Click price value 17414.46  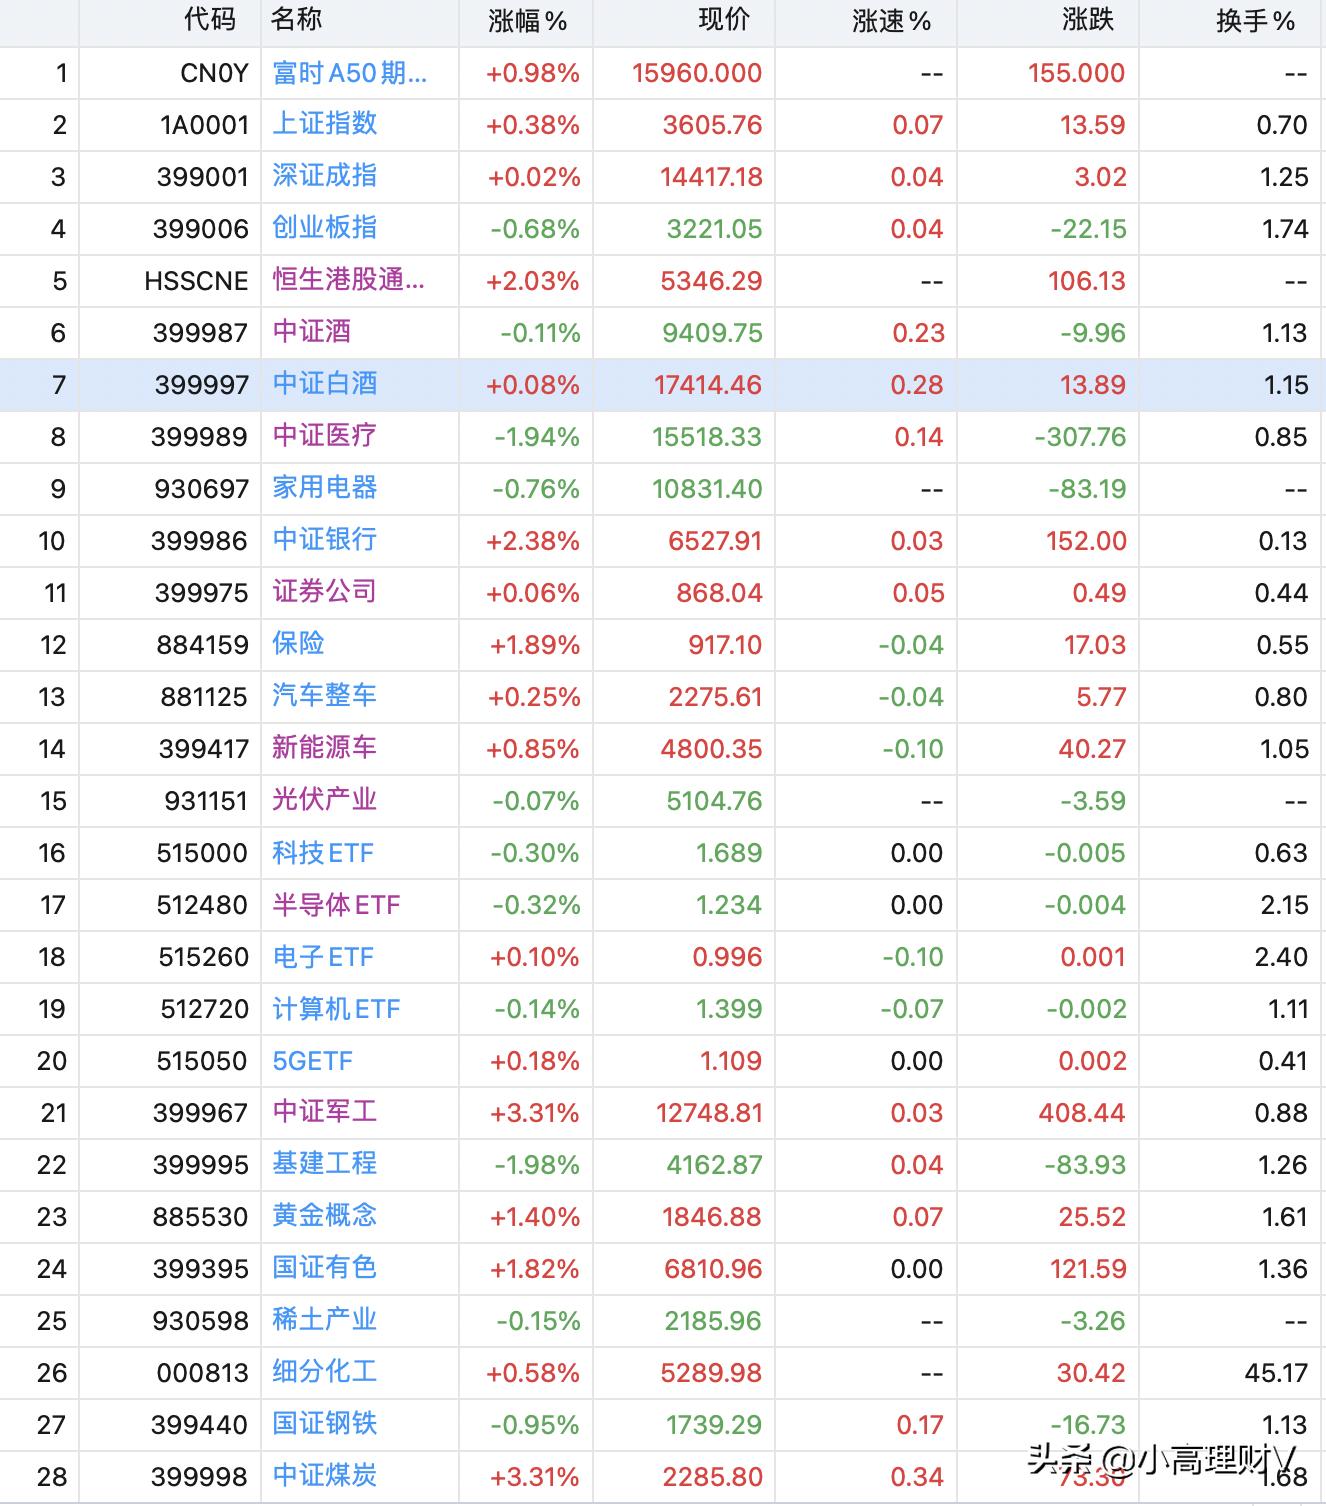708,385
